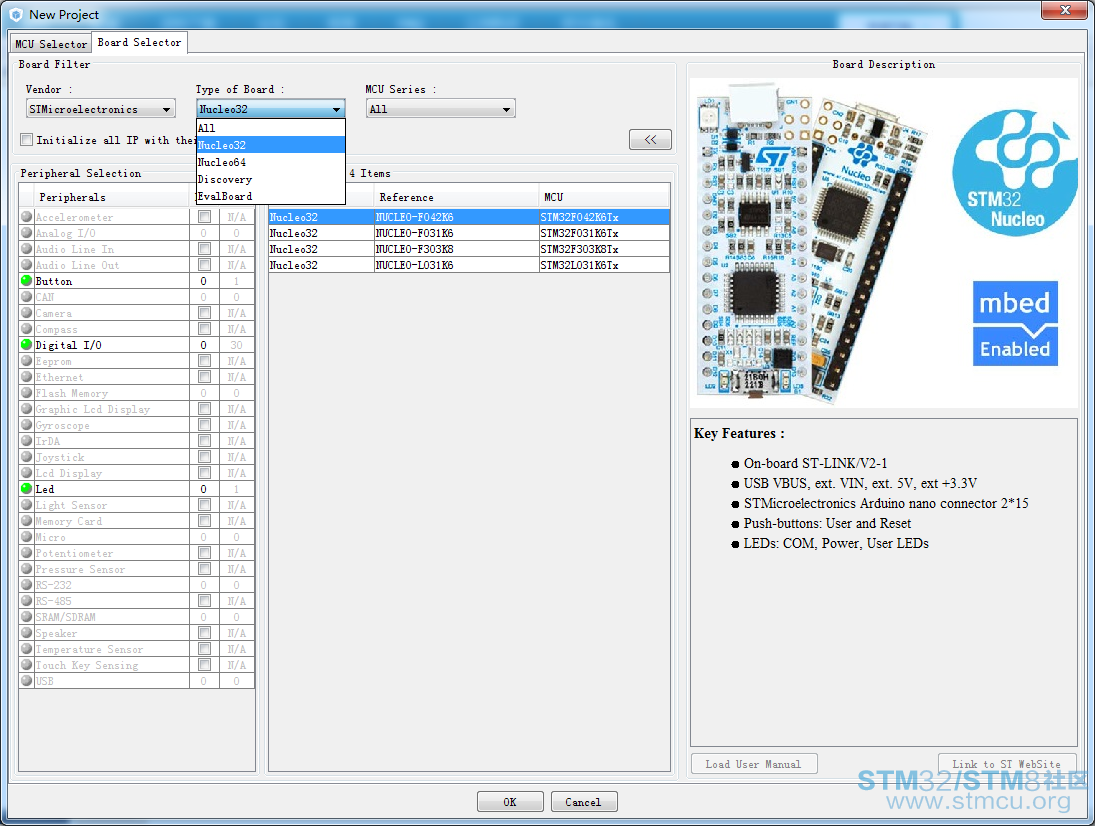Click the Touch Key Sensing gray indicator

click(x=27, y=665)
